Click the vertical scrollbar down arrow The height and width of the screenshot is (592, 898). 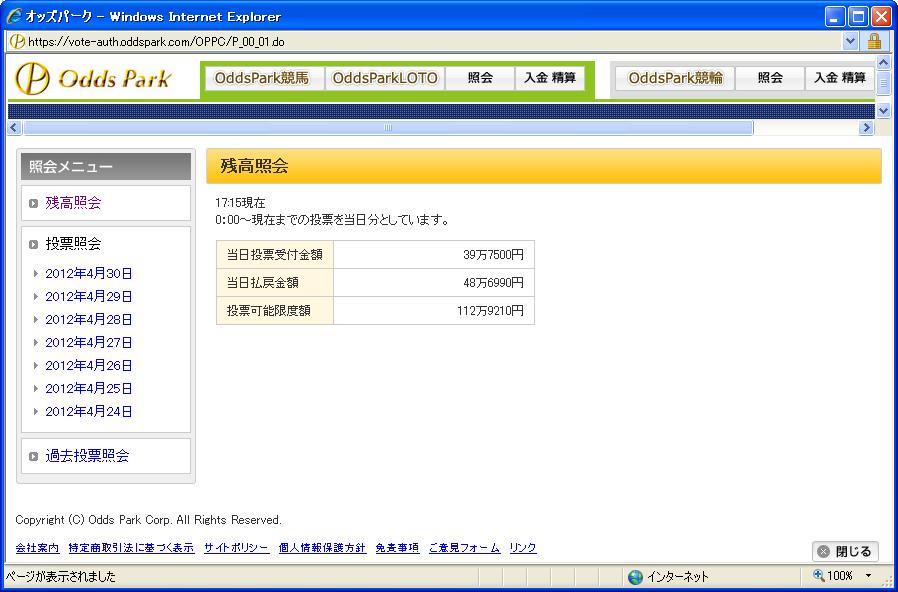883,110
